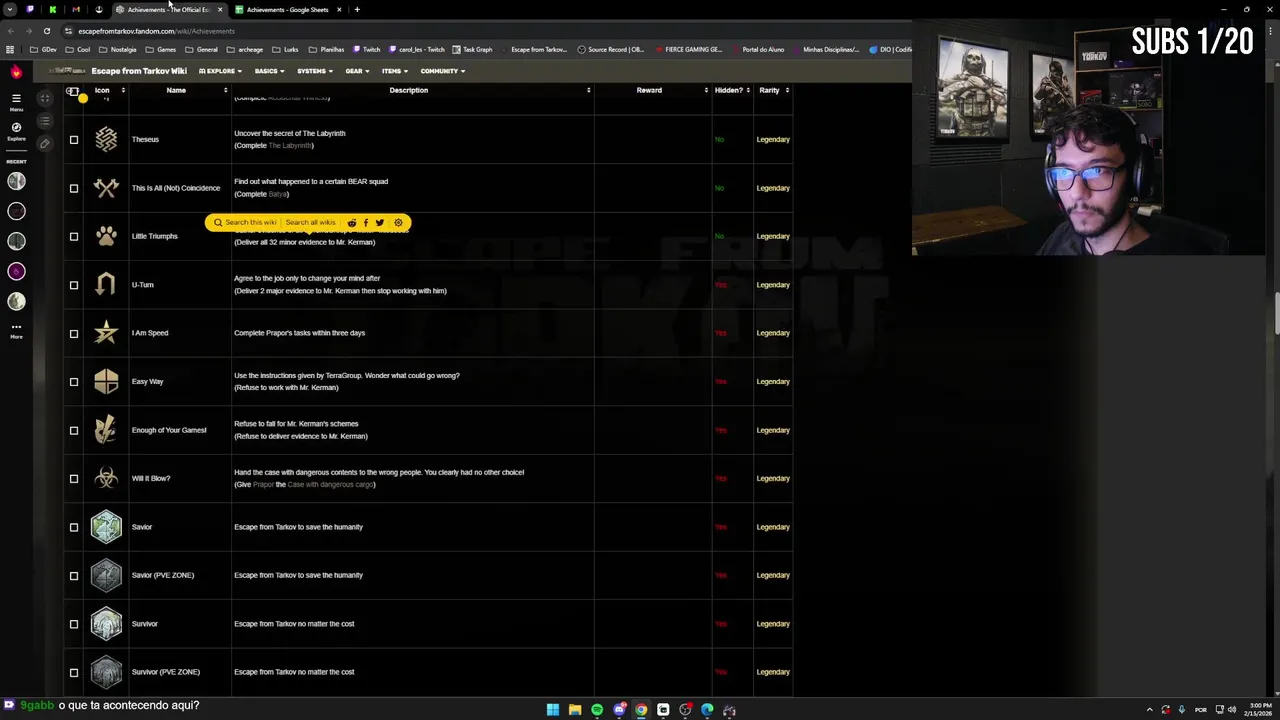Click the pencil edit page icon
Screen dimensions: 1280x720
coord(45,143)
